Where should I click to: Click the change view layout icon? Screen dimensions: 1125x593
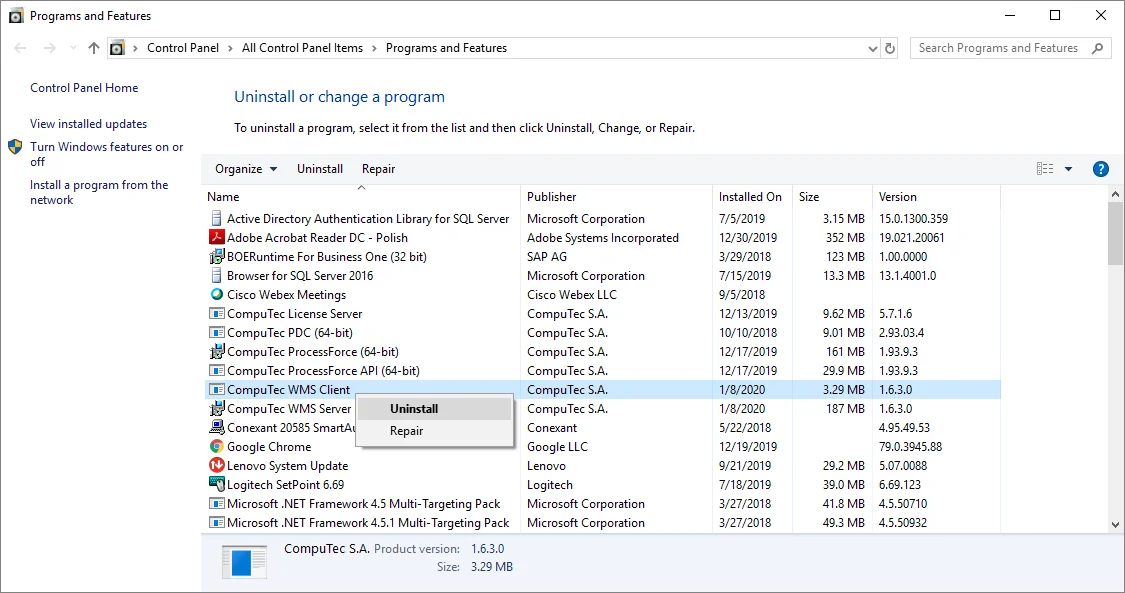tap(1045, 169)
